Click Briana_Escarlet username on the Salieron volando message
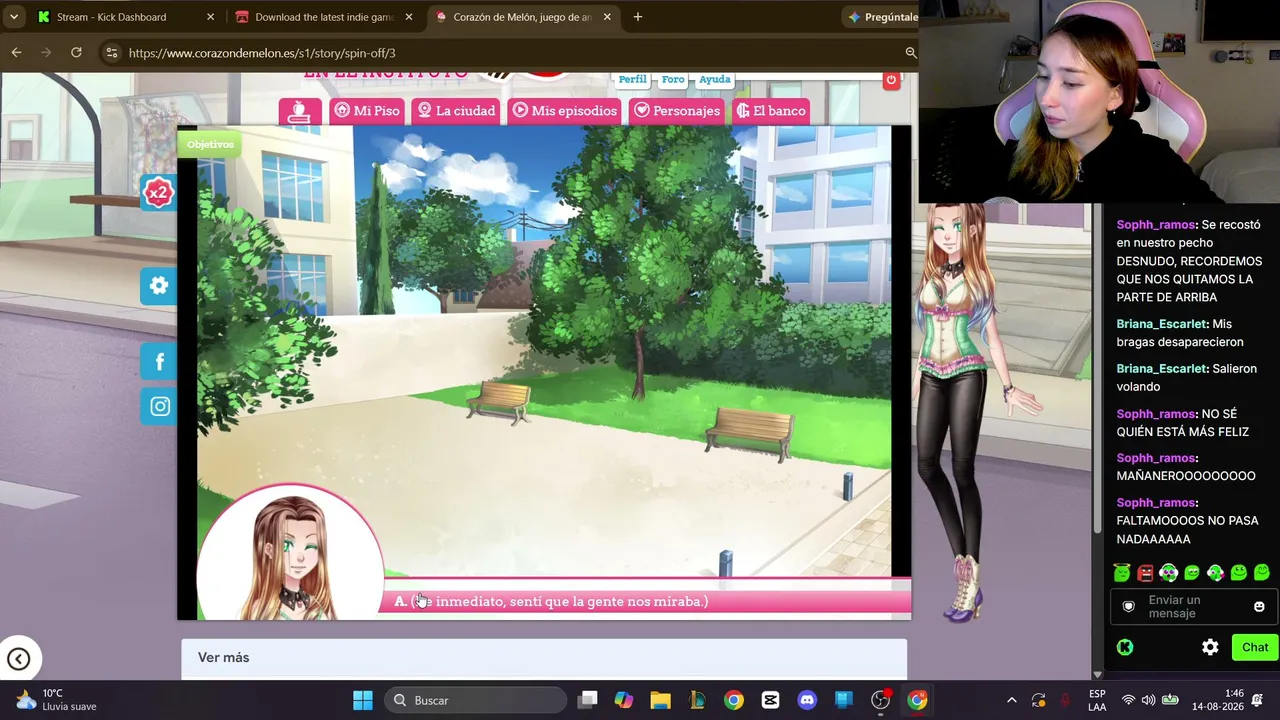Viewport: 1280px width, 720px height. coord(1160,369)
